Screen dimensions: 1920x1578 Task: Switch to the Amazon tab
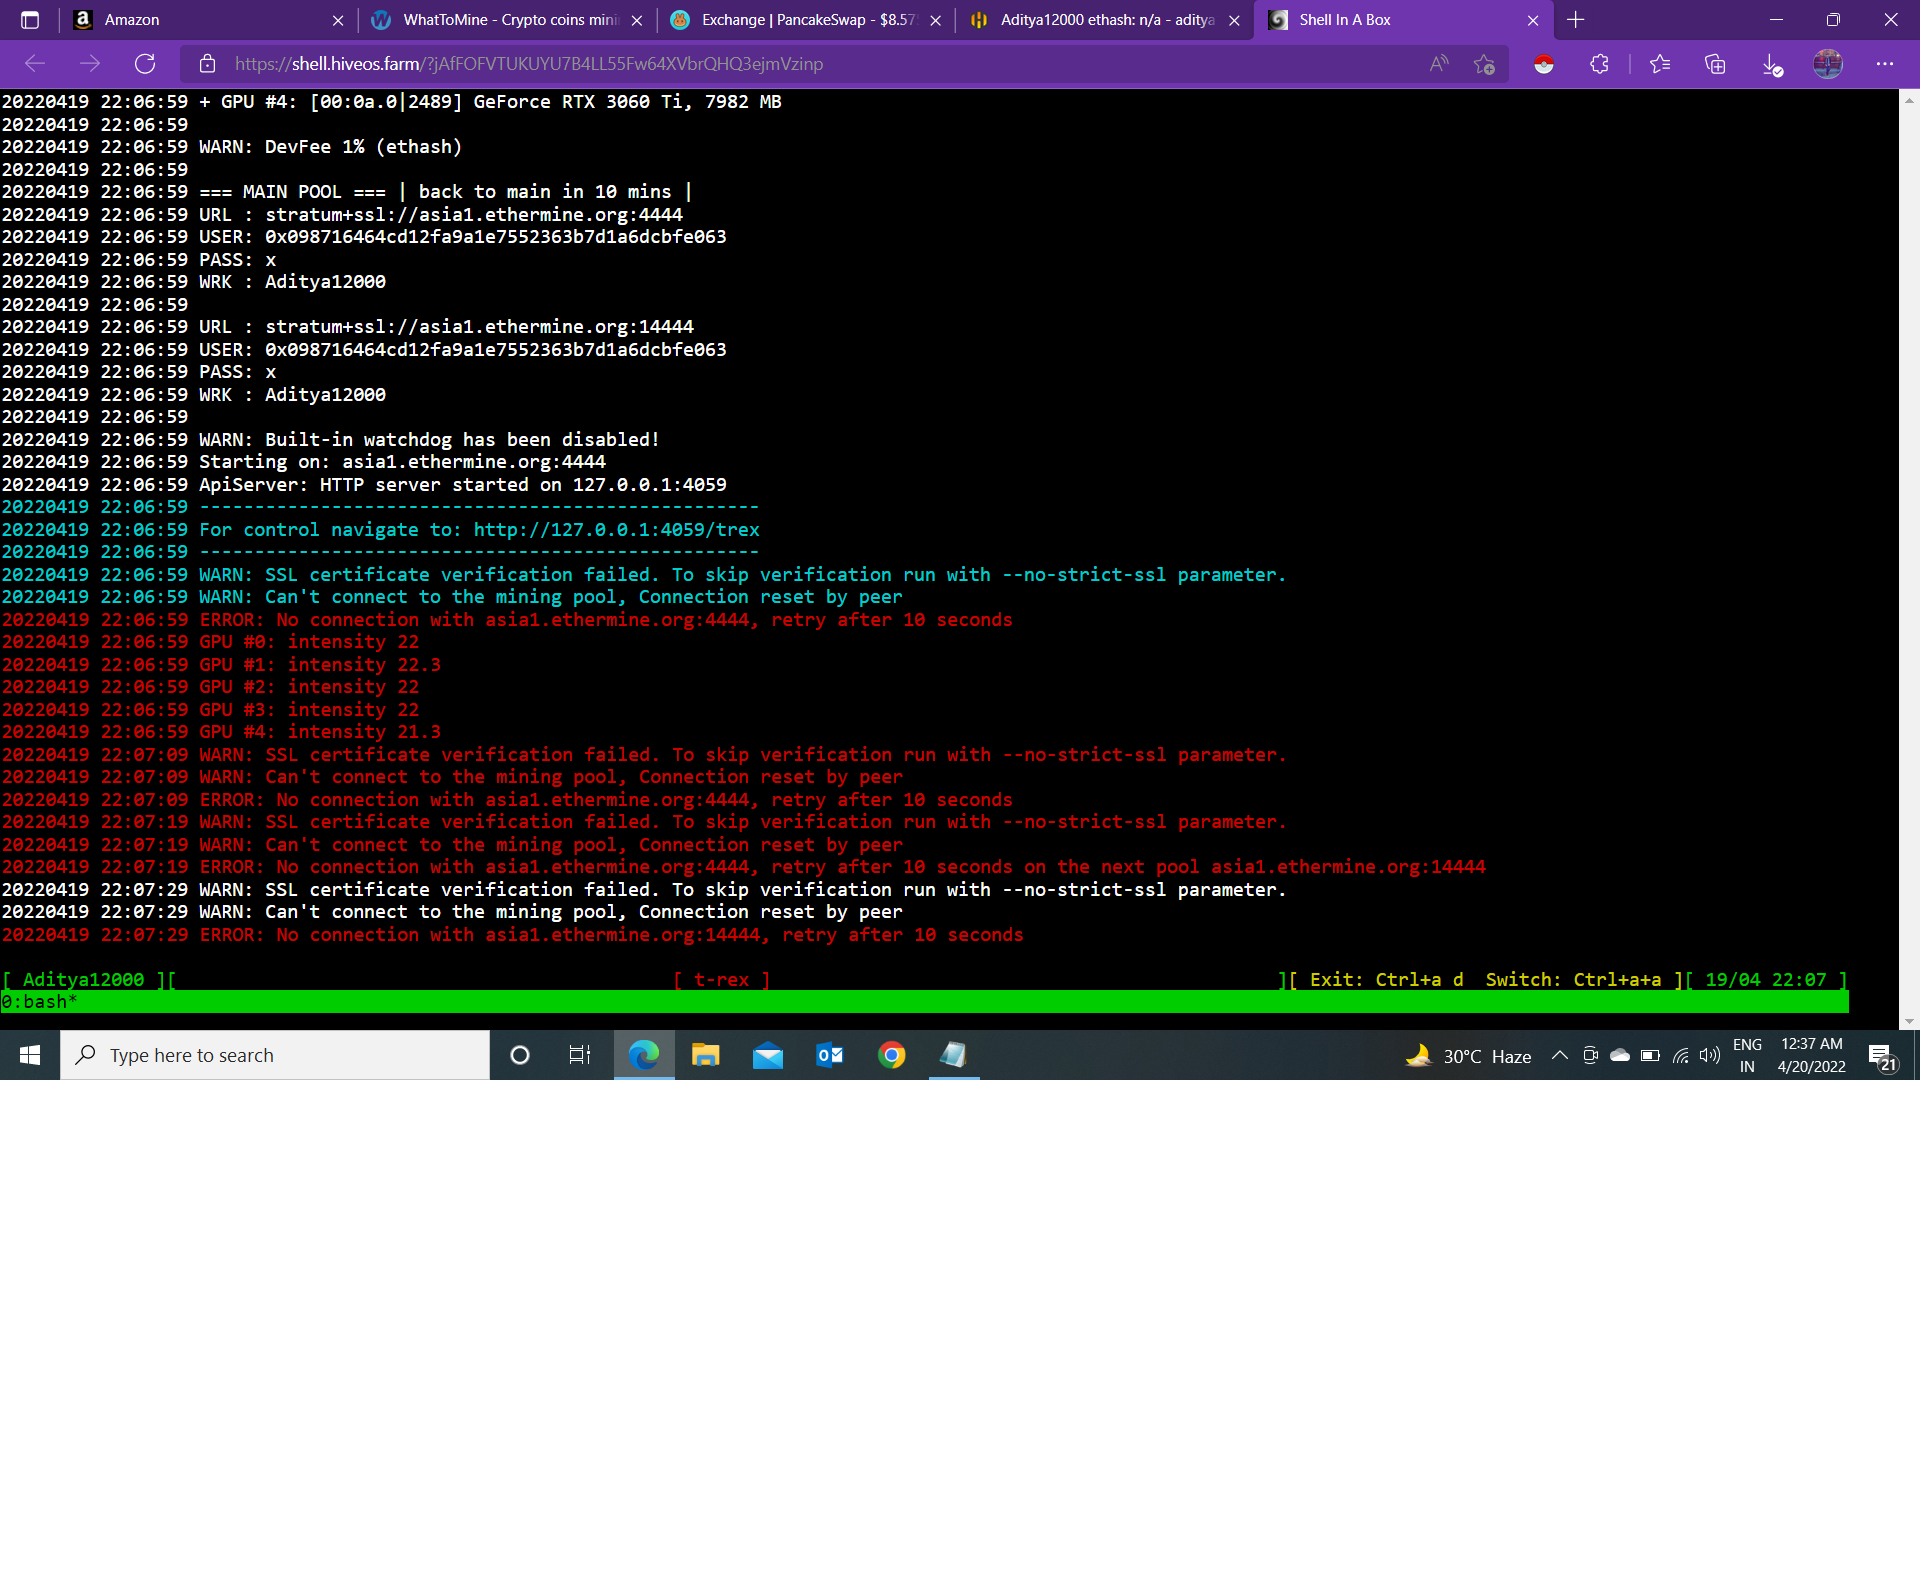180,19
